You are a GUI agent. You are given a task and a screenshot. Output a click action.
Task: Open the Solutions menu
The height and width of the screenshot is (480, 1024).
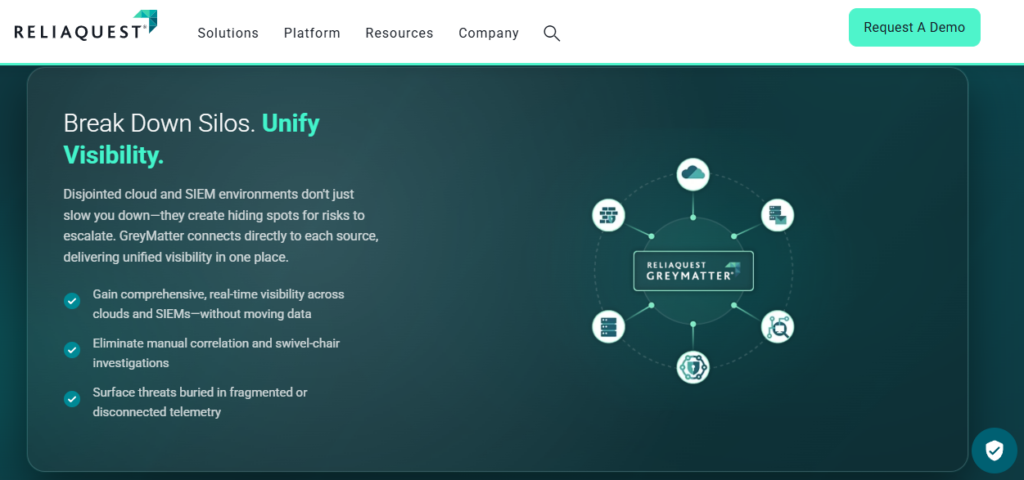[x=228, y=33]
